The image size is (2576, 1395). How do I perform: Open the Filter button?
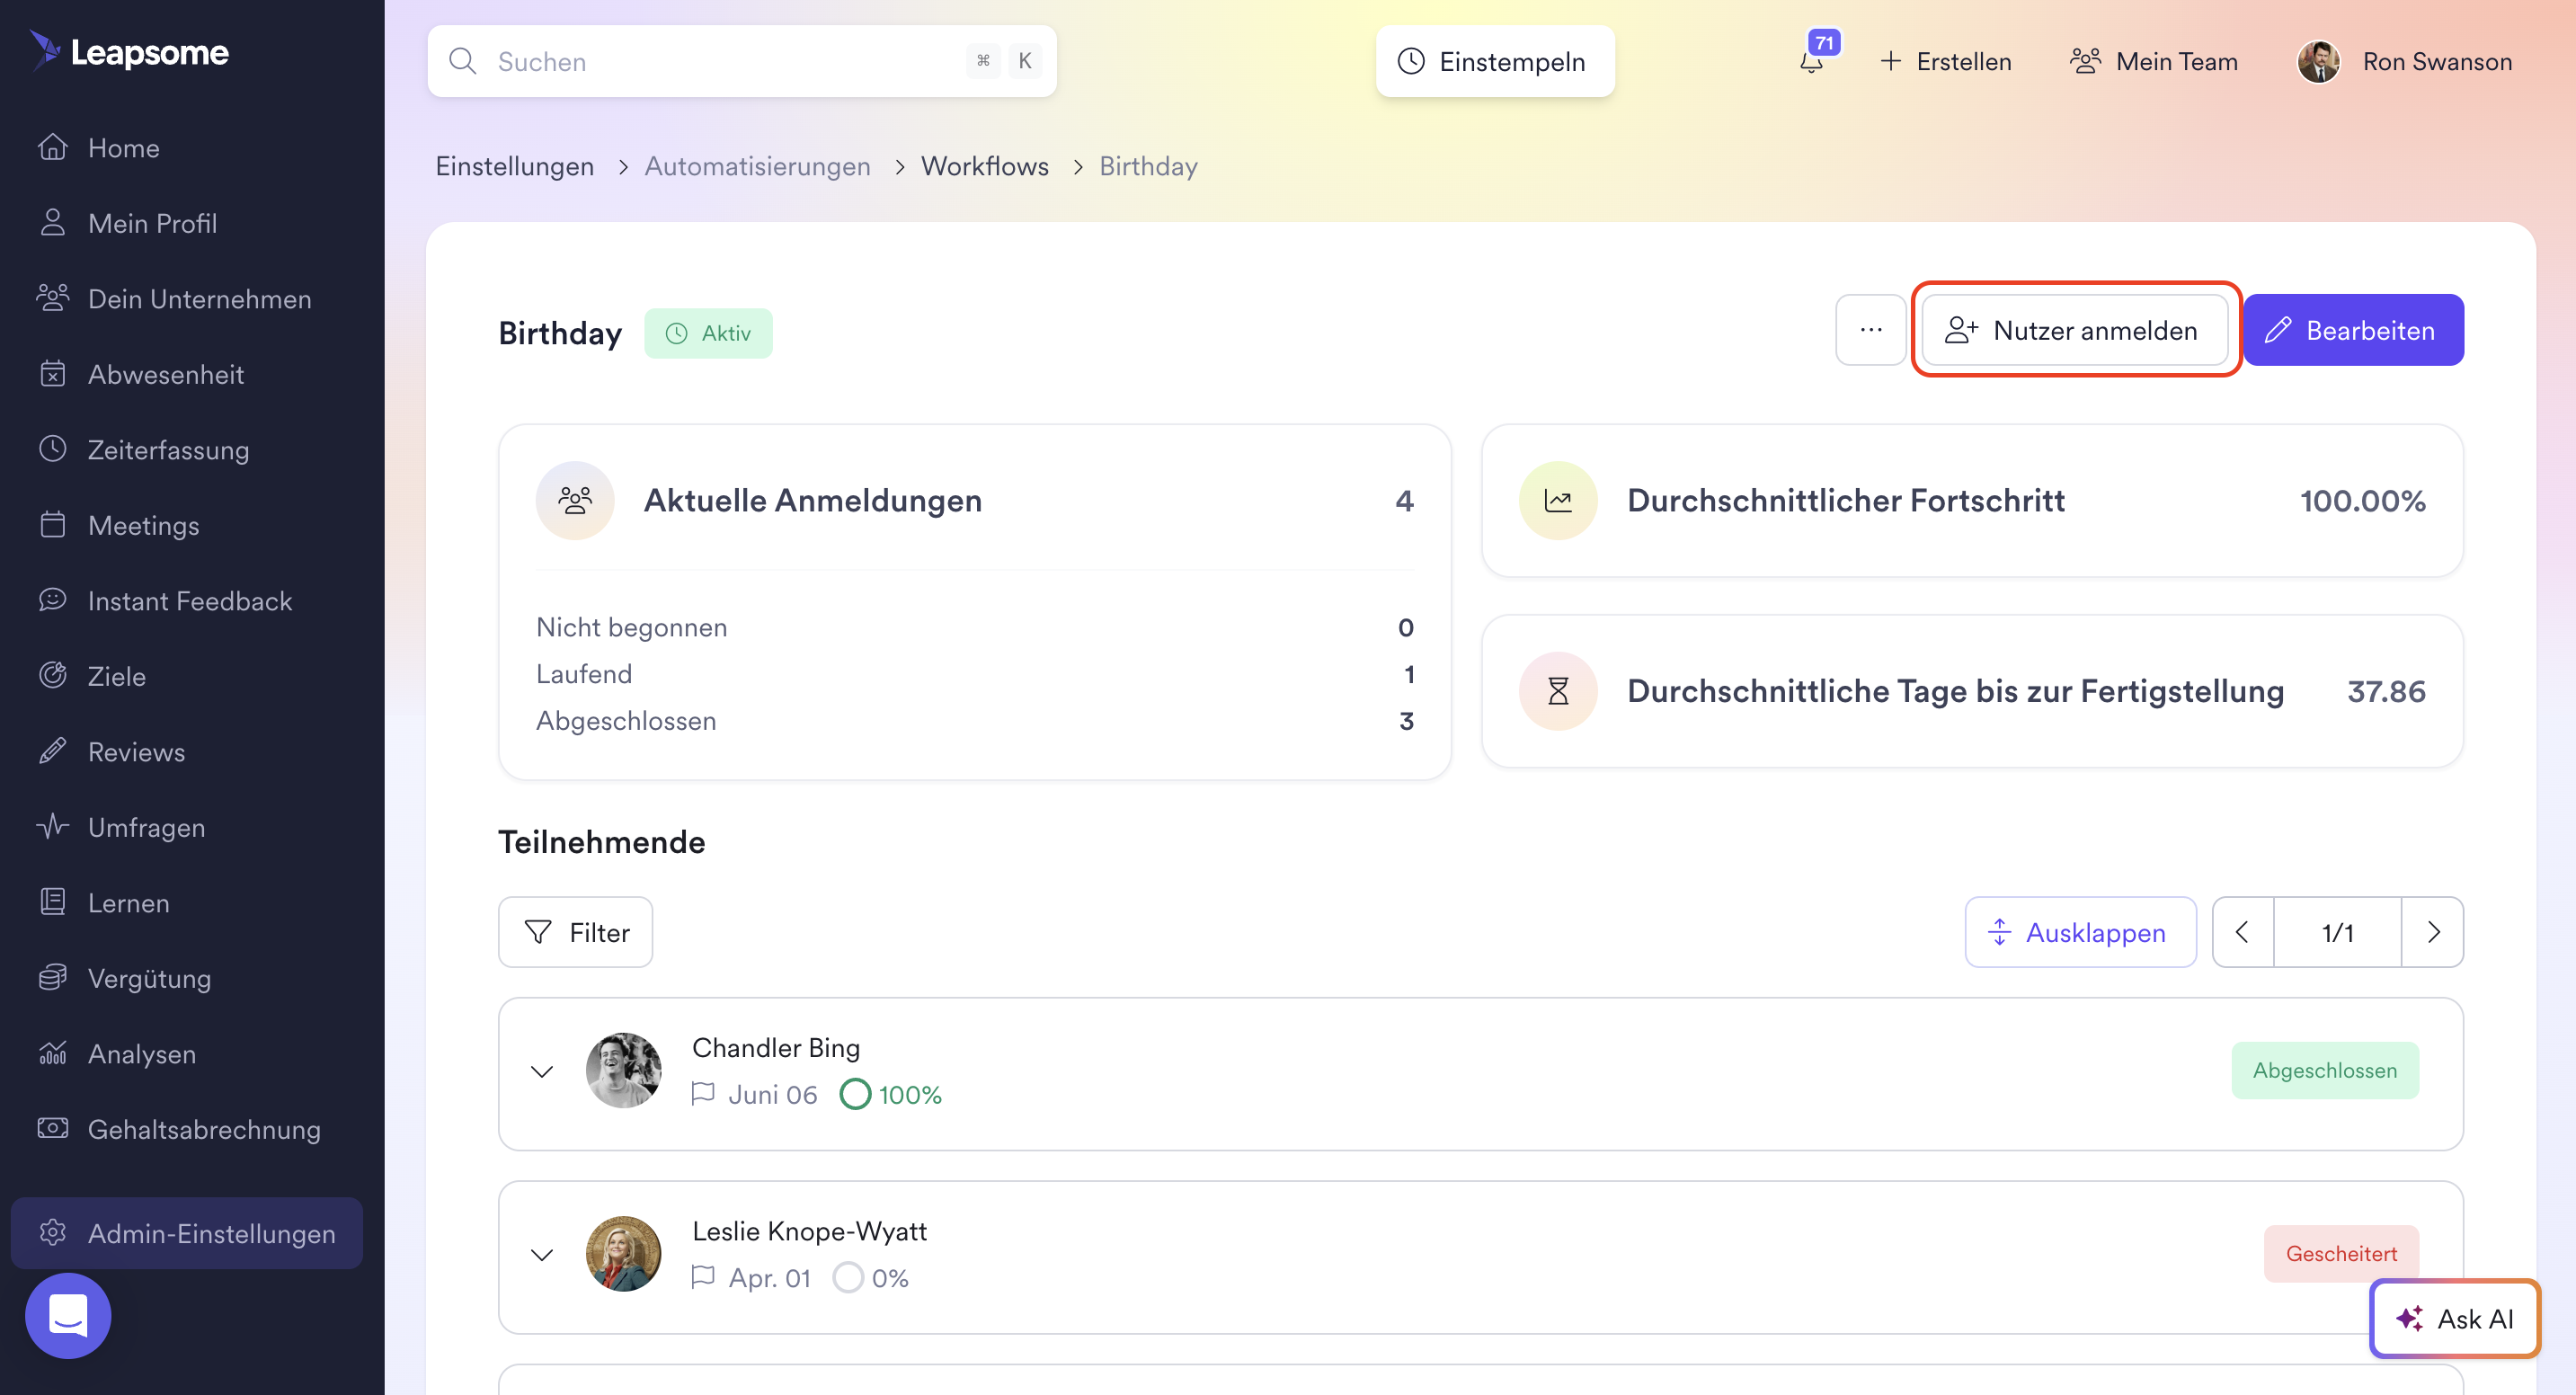[x=576, y=932]
